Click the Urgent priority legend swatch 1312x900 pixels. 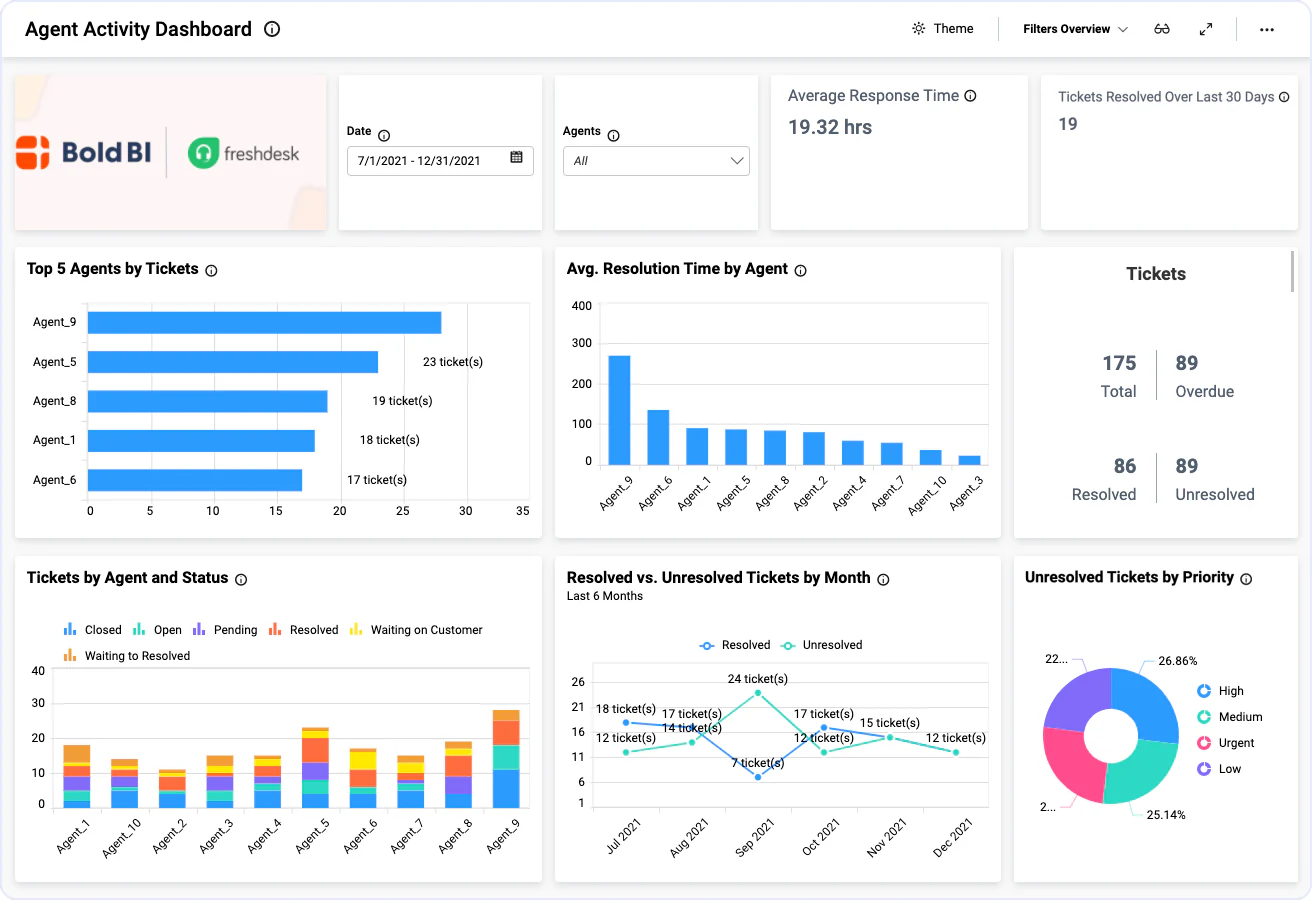coord(1204,743)
